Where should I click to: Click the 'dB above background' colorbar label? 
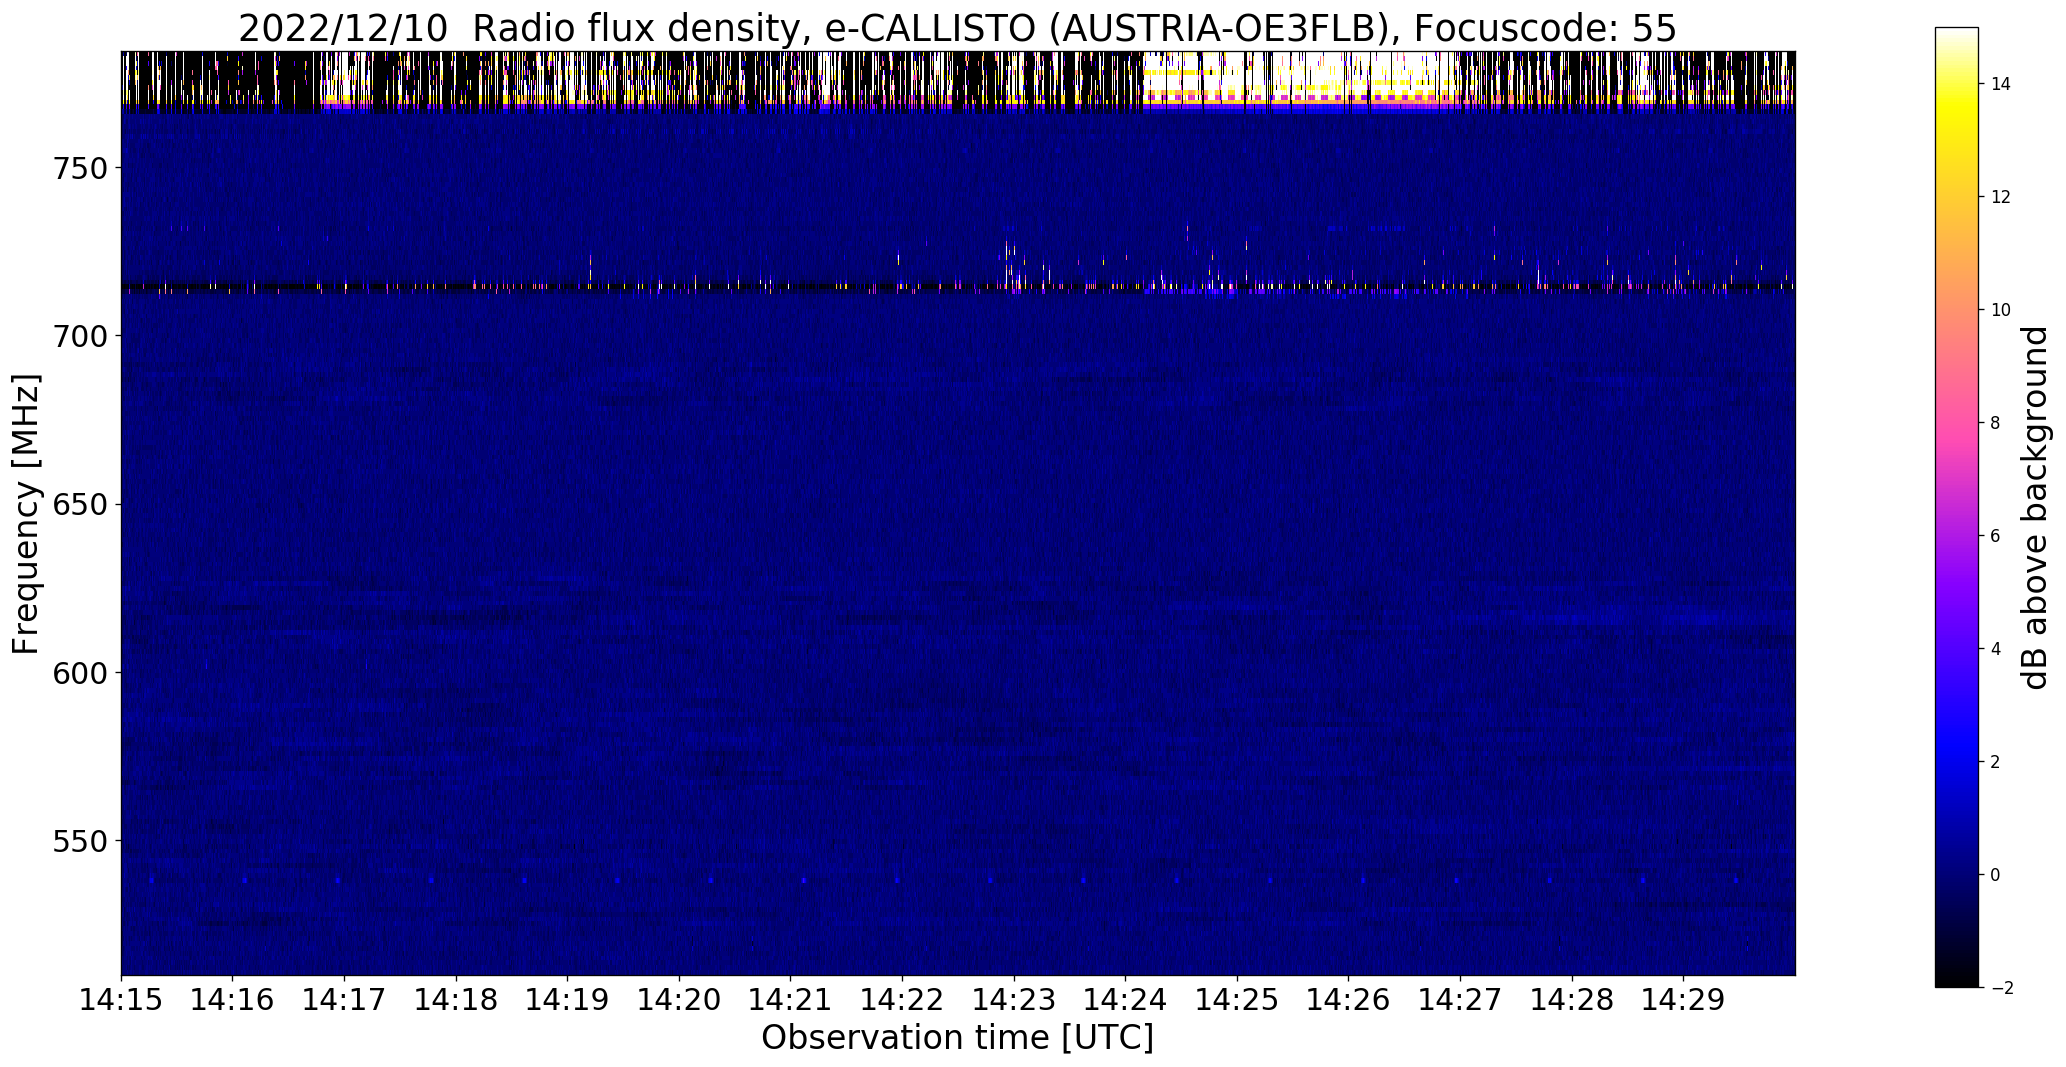coord(2036,507)
